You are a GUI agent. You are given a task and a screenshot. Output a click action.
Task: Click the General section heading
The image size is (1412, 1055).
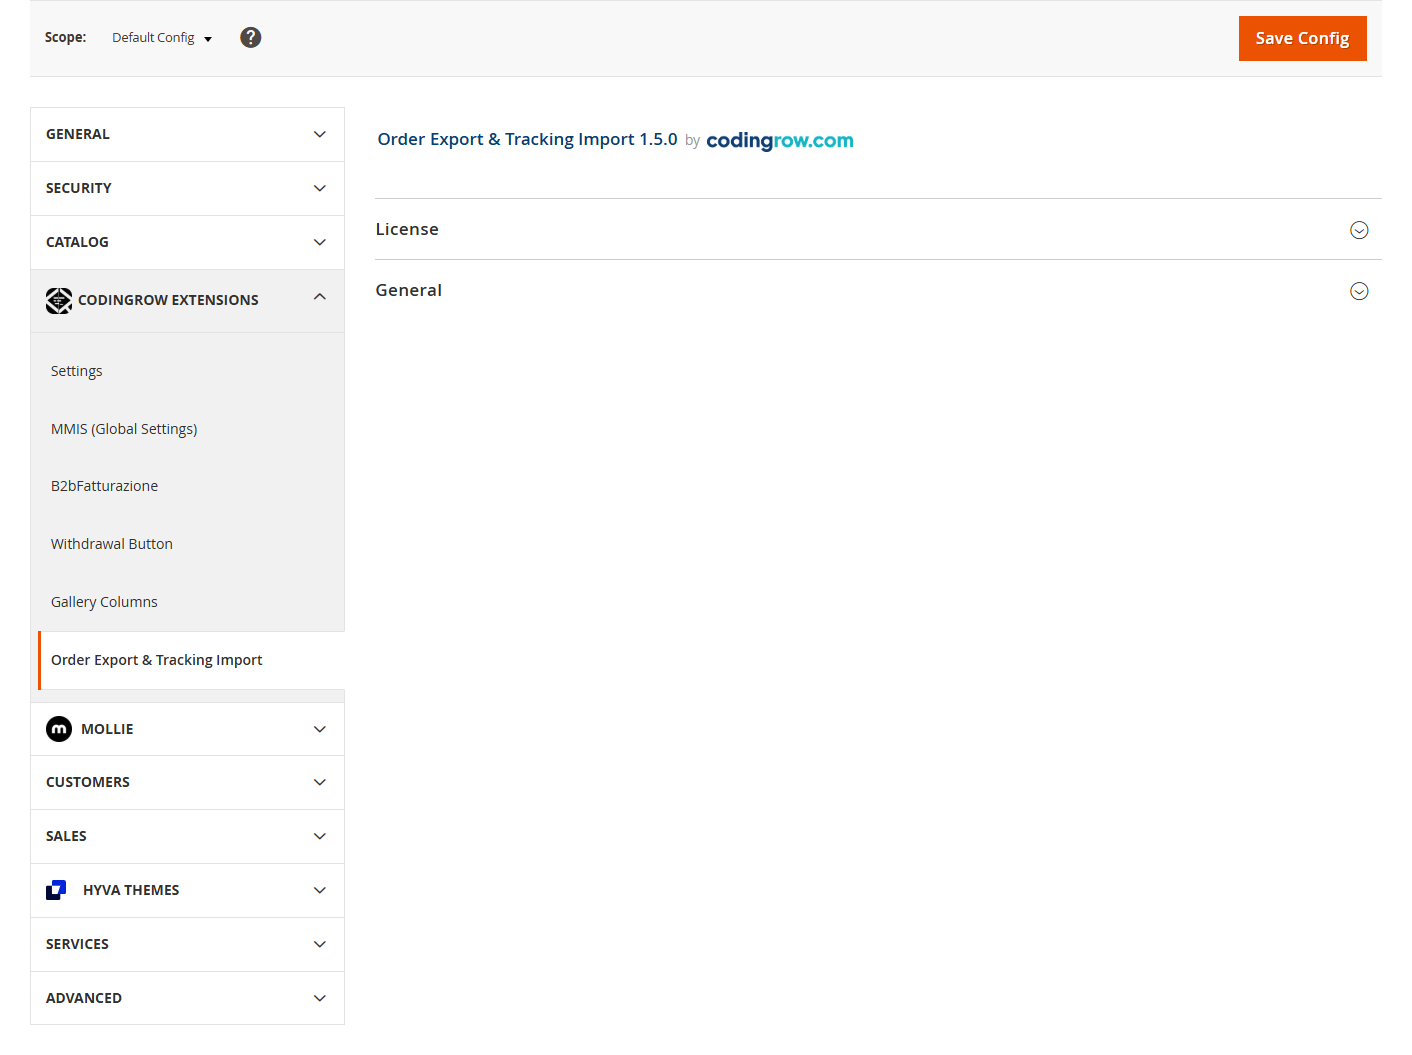pyautogui.click(x=409, y=290)
